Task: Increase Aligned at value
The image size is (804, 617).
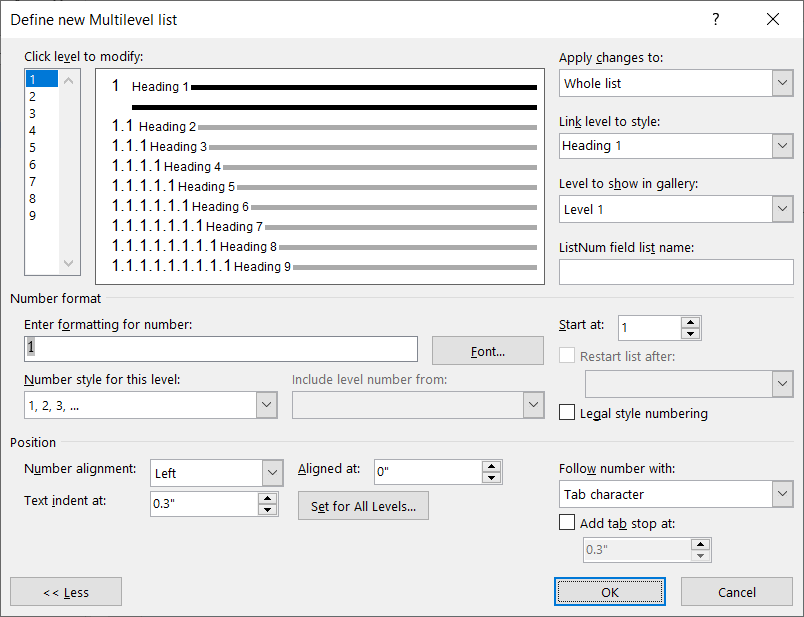Action: click(x=491, y=467)
